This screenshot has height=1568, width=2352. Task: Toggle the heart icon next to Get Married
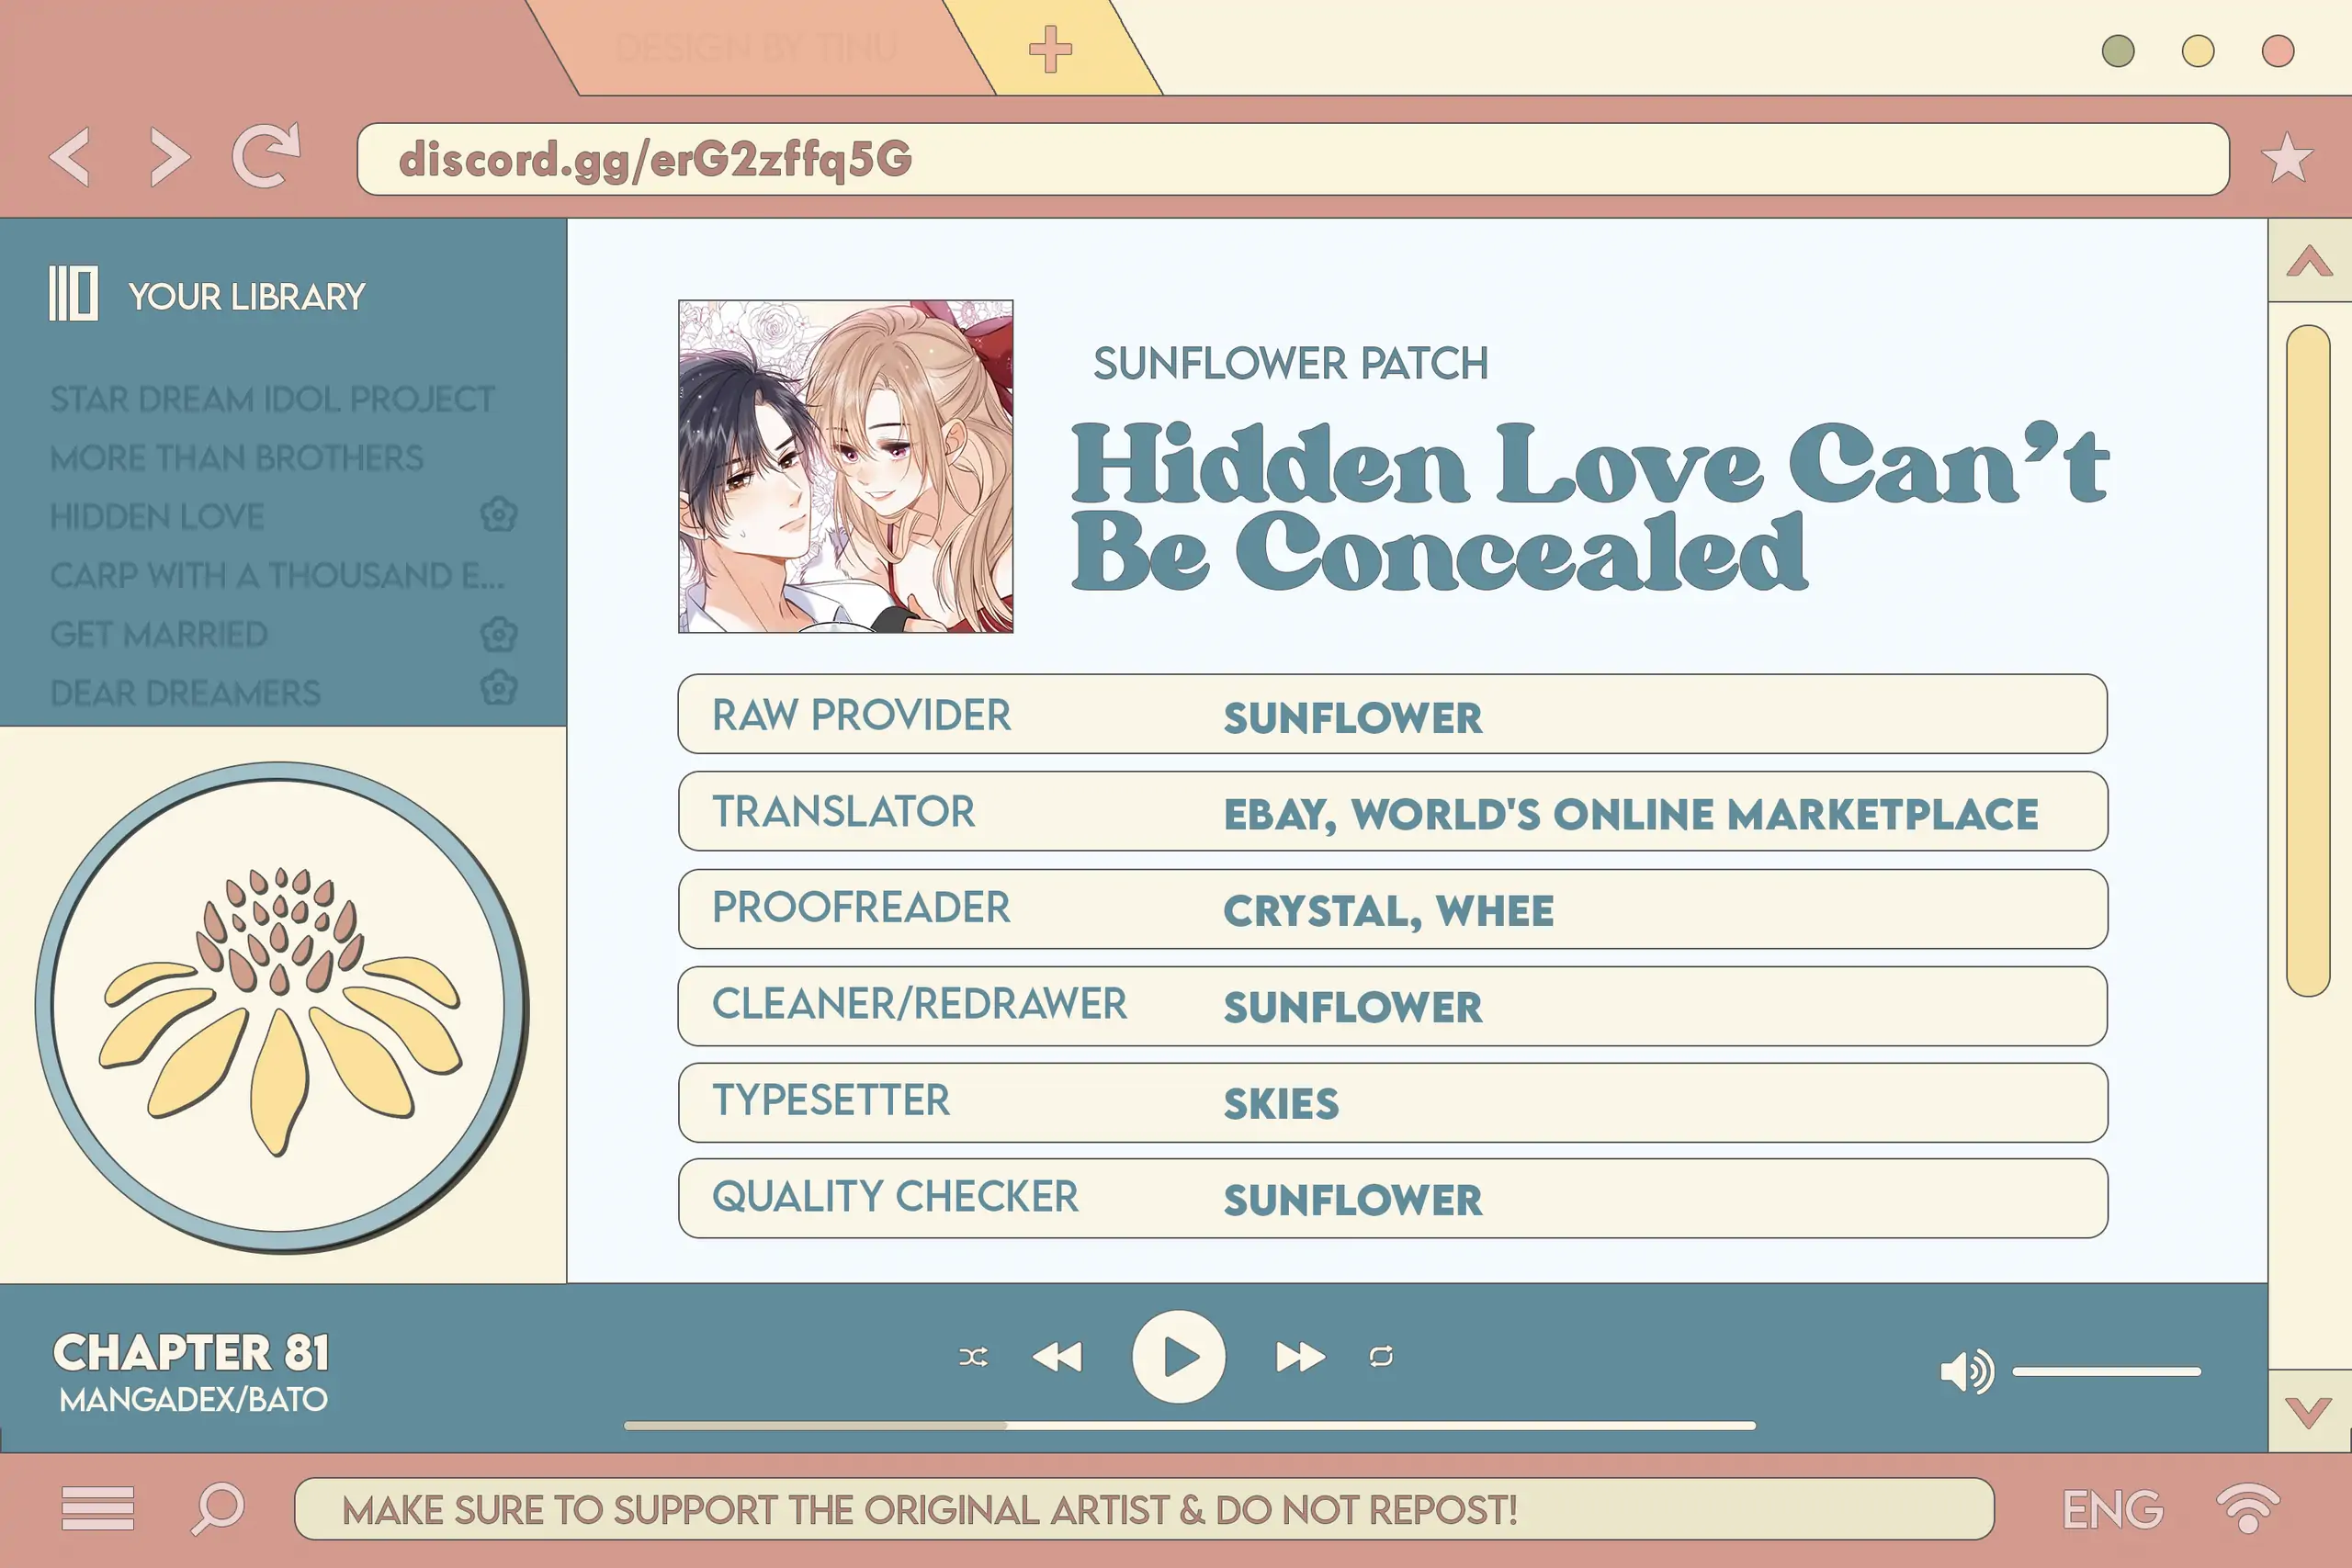499,634
